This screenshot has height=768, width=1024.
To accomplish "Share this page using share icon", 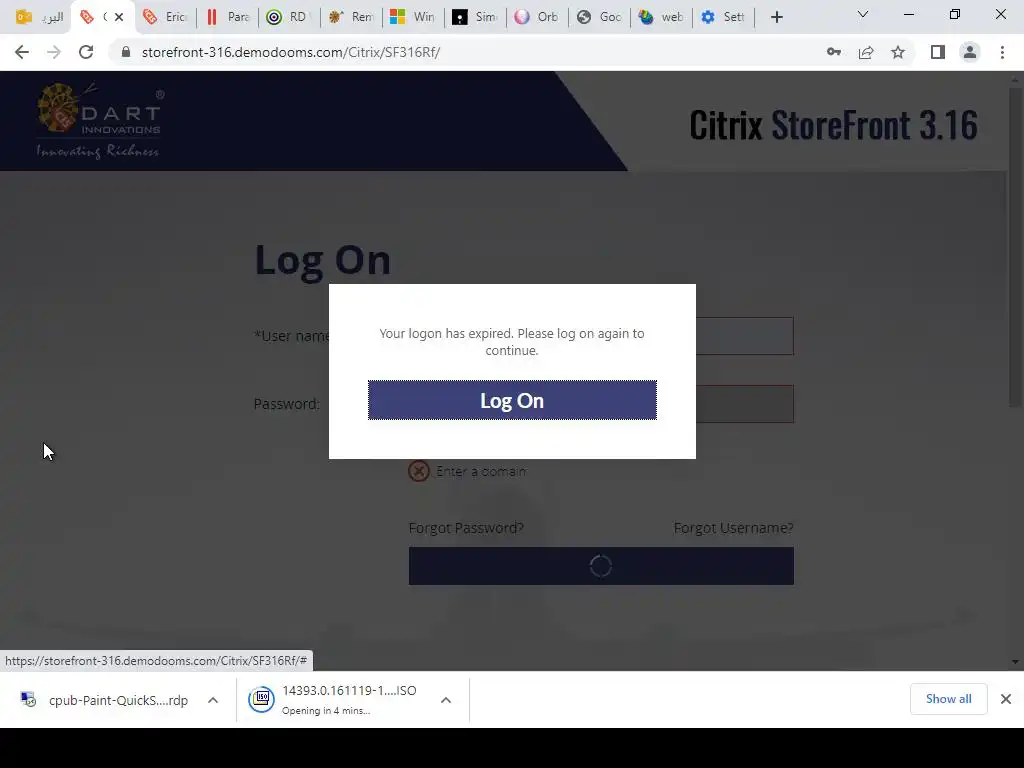I will 866,52.
